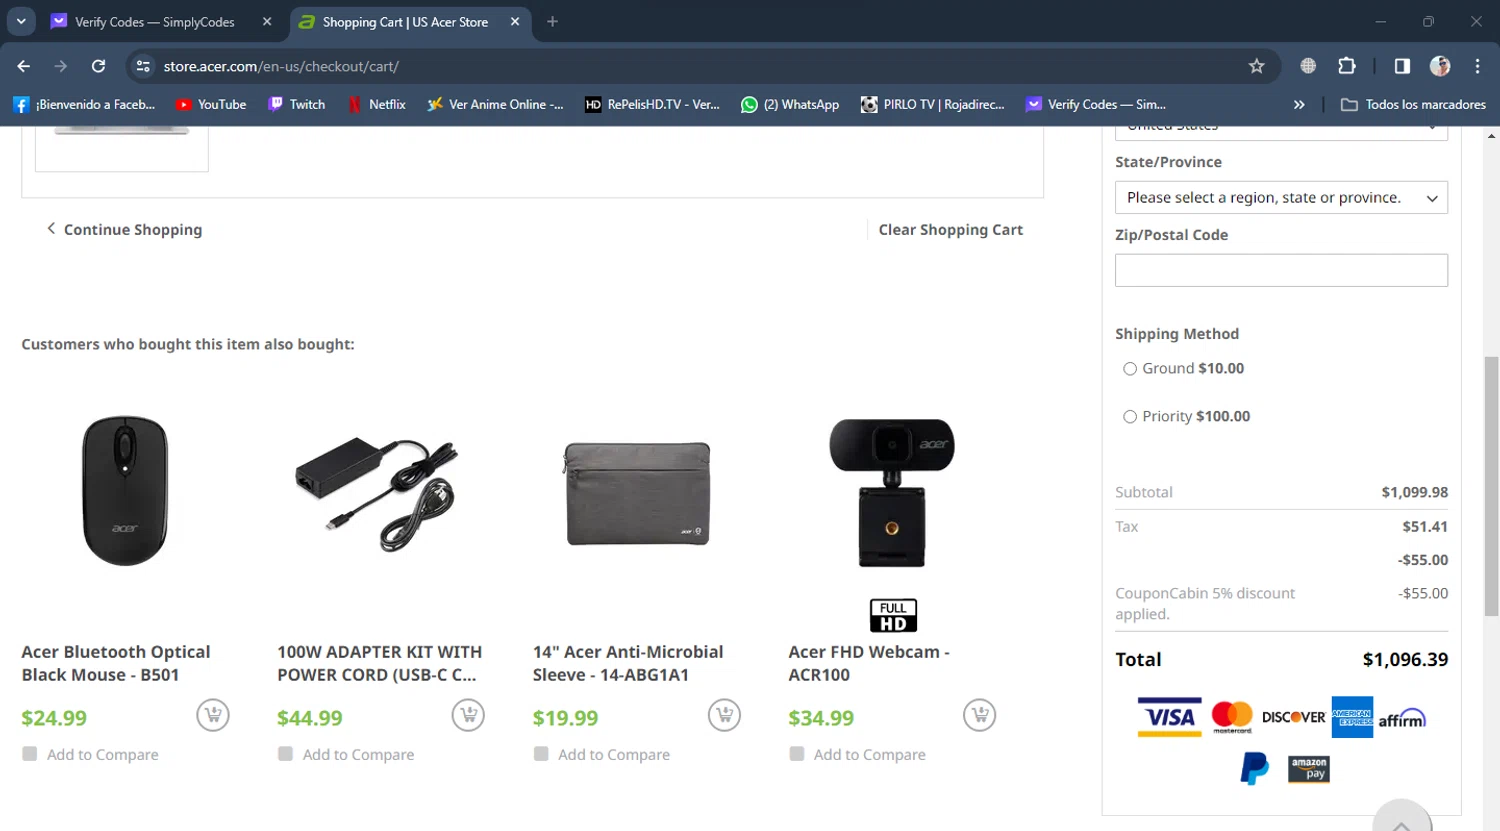Open the Facebook bookmark
This screenshot has width=1500, height=831.
(x=84, y=104)
